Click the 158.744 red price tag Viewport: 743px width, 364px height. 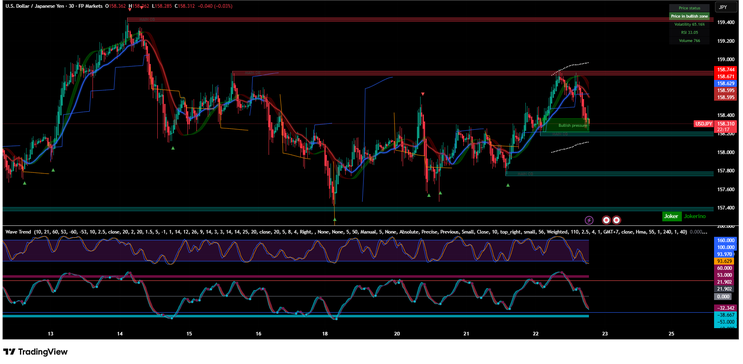pos(725,70)
